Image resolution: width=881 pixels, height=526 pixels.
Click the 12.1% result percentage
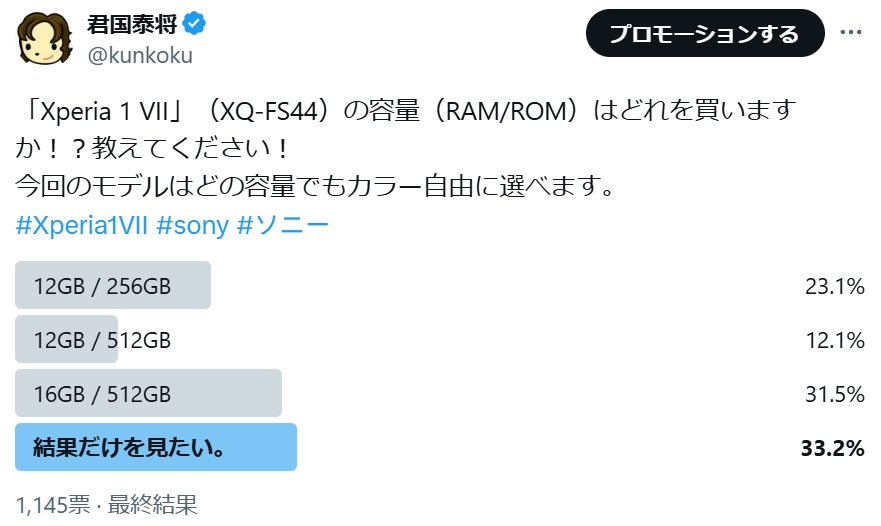(x=835, y=341)
